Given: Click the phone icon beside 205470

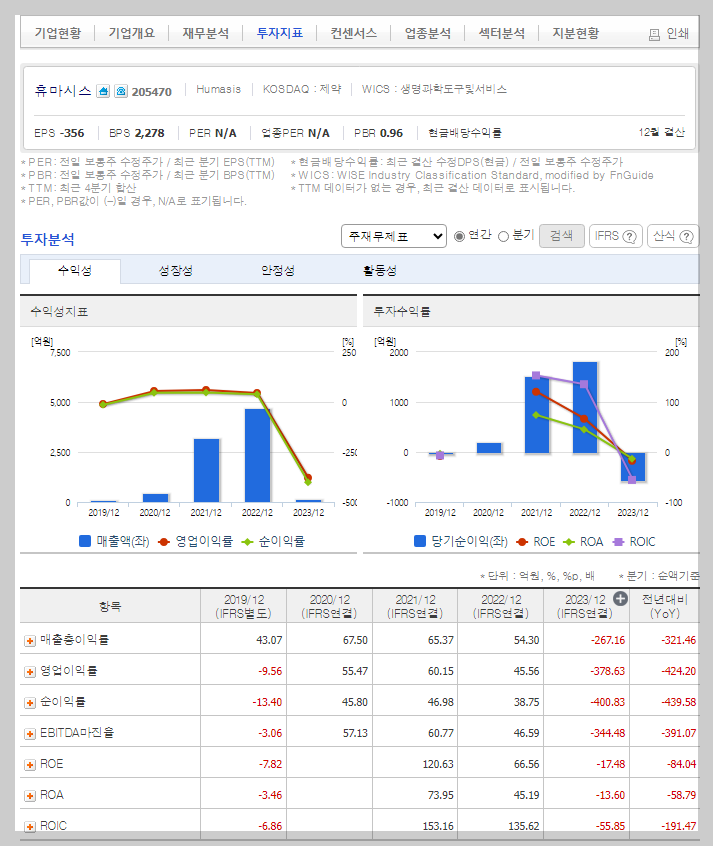Looking at the screenshot, I should (121, 91).
